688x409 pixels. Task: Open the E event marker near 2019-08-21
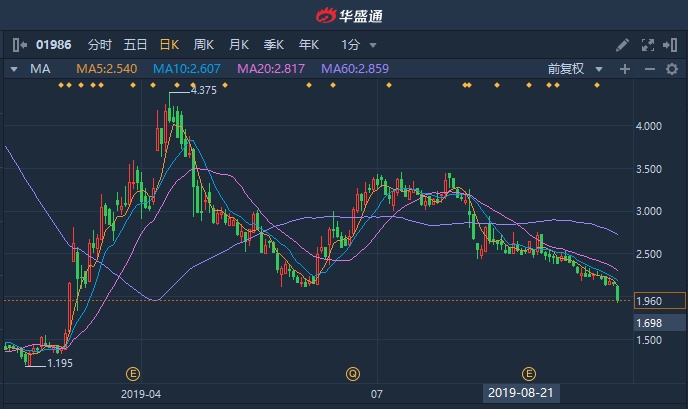(529, 374)
